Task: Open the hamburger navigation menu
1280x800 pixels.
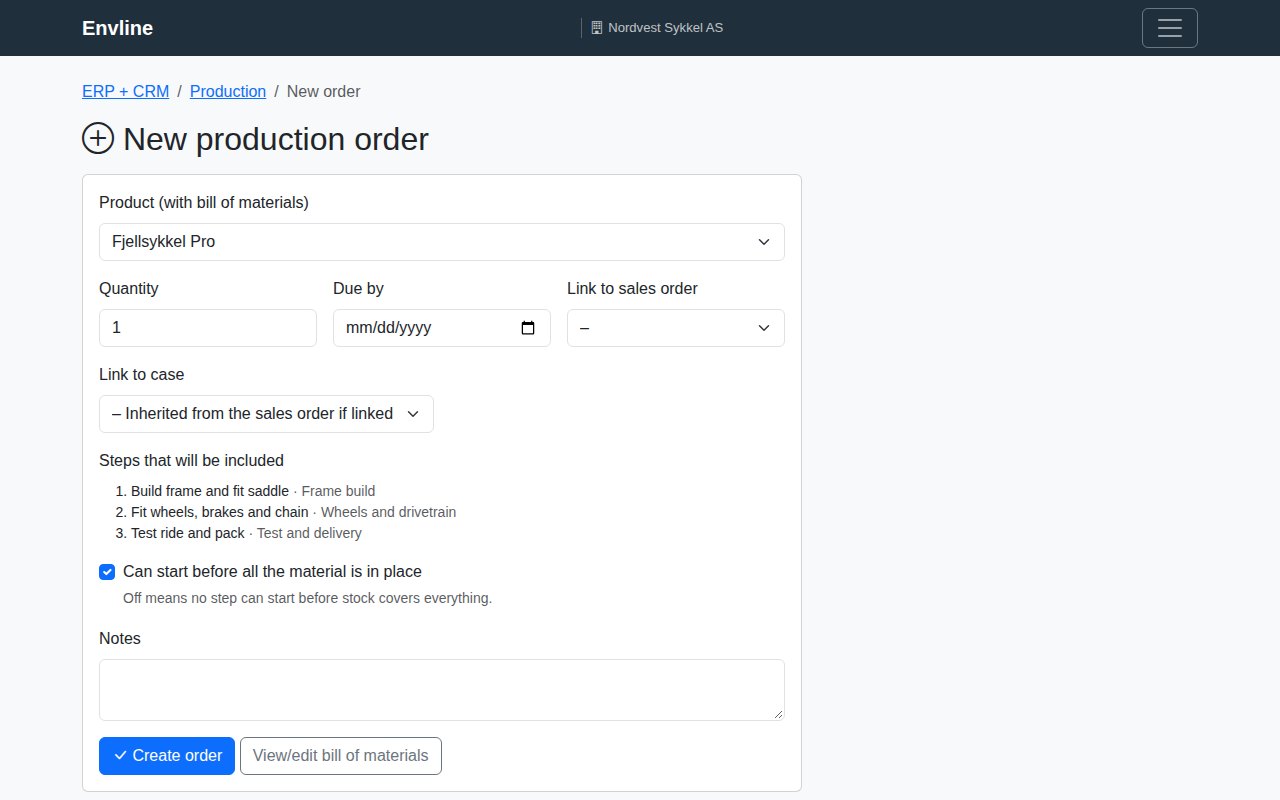Action: coord(1169,28)
